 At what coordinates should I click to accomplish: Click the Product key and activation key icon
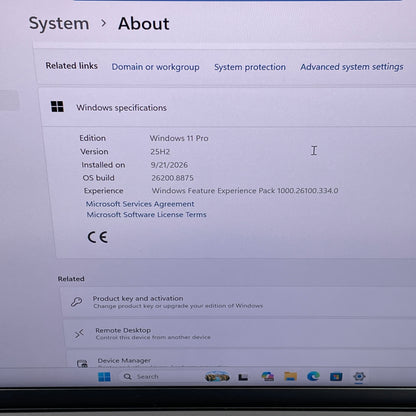point(76,302)
